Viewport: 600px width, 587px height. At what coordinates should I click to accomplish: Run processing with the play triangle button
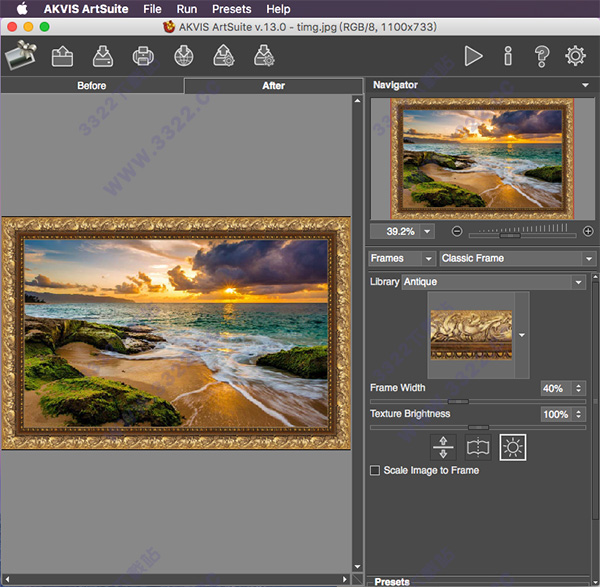(473, 56)
